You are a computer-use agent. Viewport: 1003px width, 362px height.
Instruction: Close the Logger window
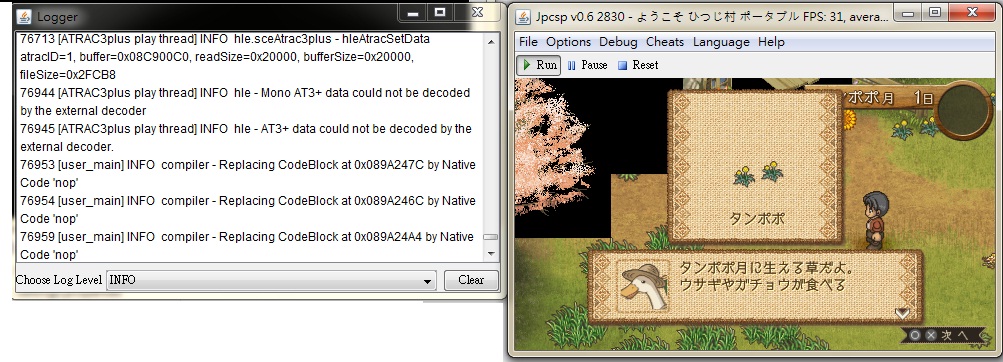coord(477,12)
